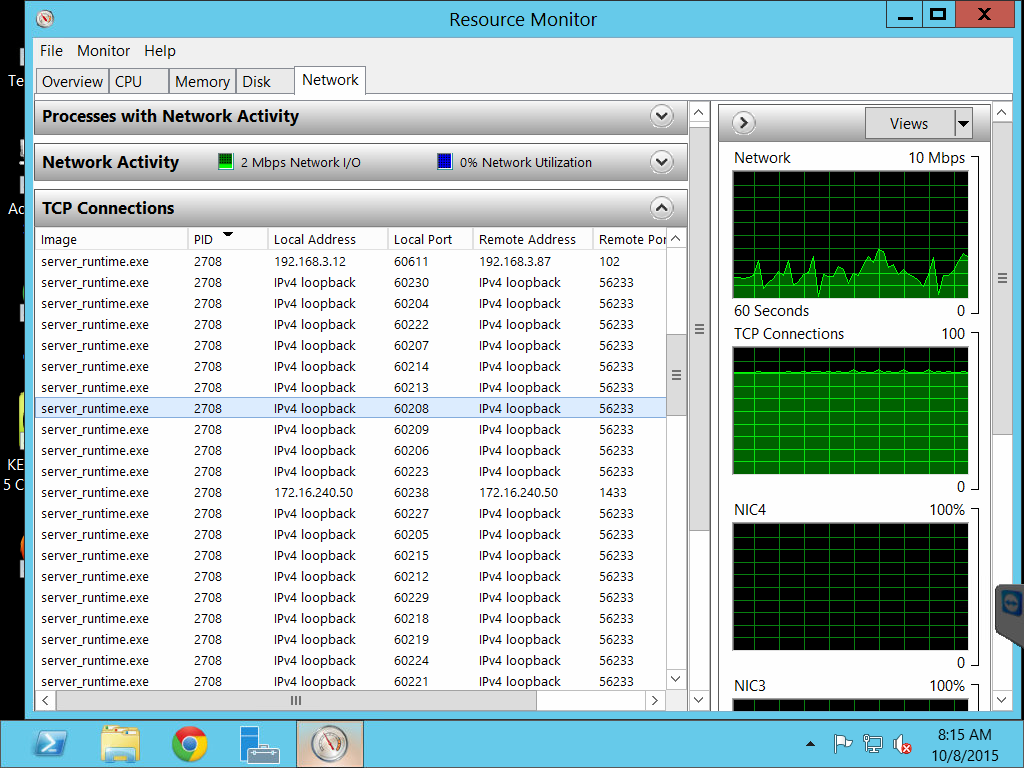Sort by the Image column header

(112, 239)
